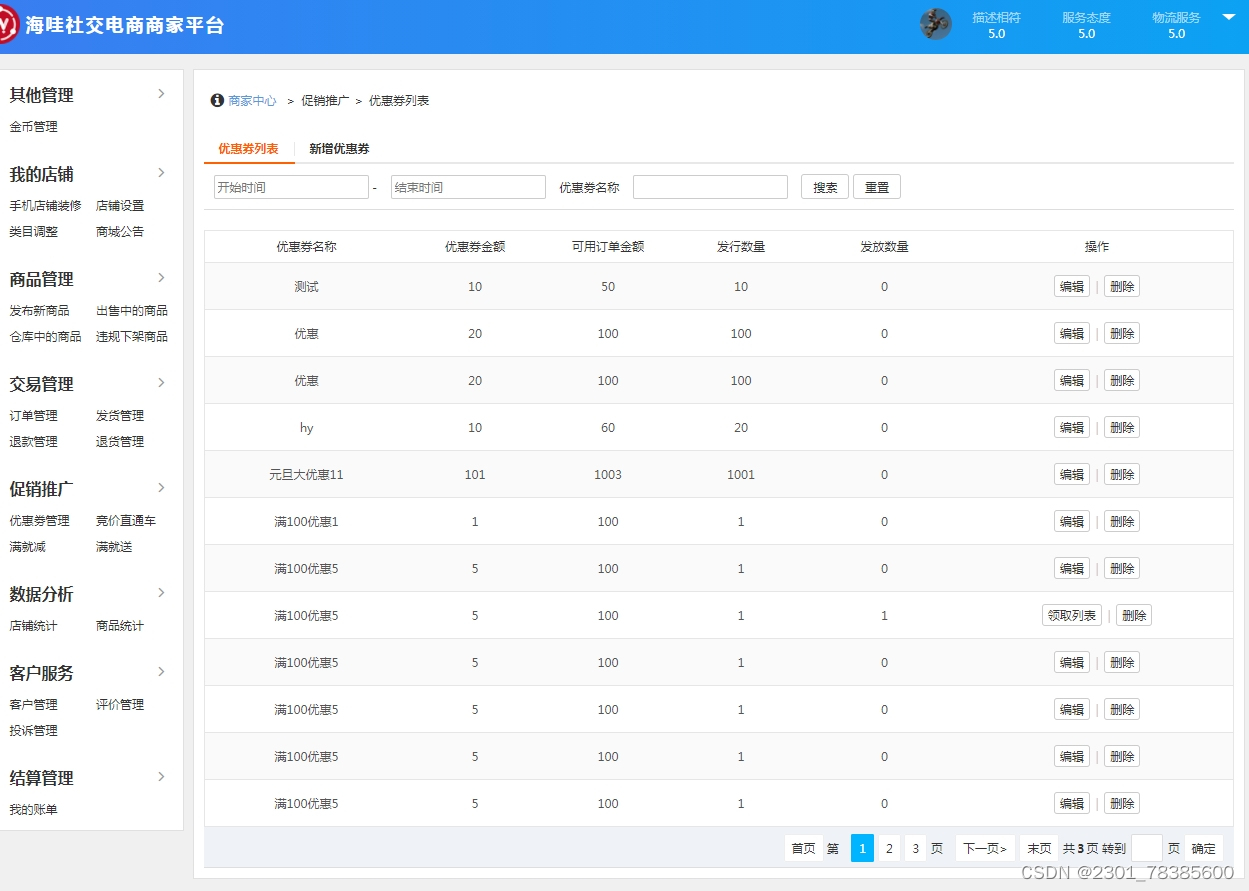Select the 元旦大优惠11 name cell

(x=306, y=475)
